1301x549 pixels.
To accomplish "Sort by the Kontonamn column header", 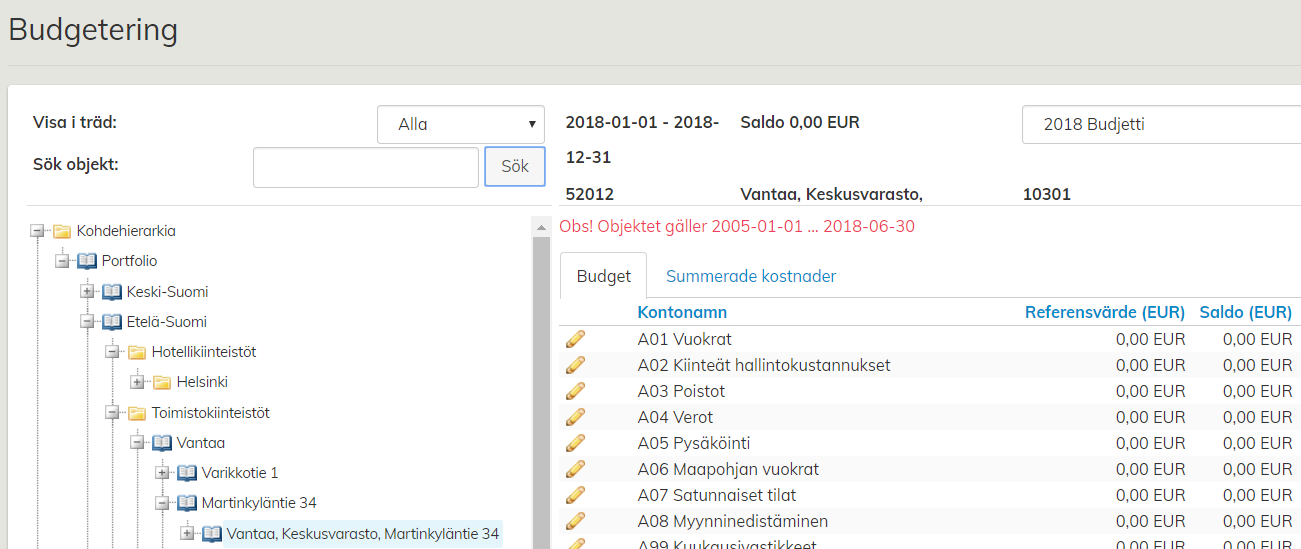I will [x=682, y=312].
